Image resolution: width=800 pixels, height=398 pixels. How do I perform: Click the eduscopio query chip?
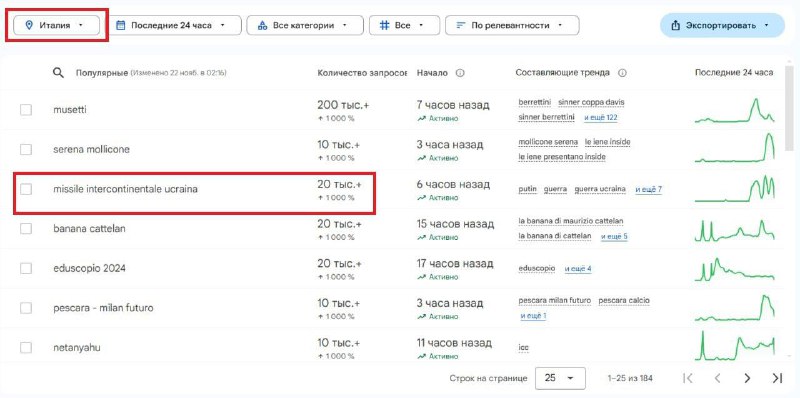(537, 268)
